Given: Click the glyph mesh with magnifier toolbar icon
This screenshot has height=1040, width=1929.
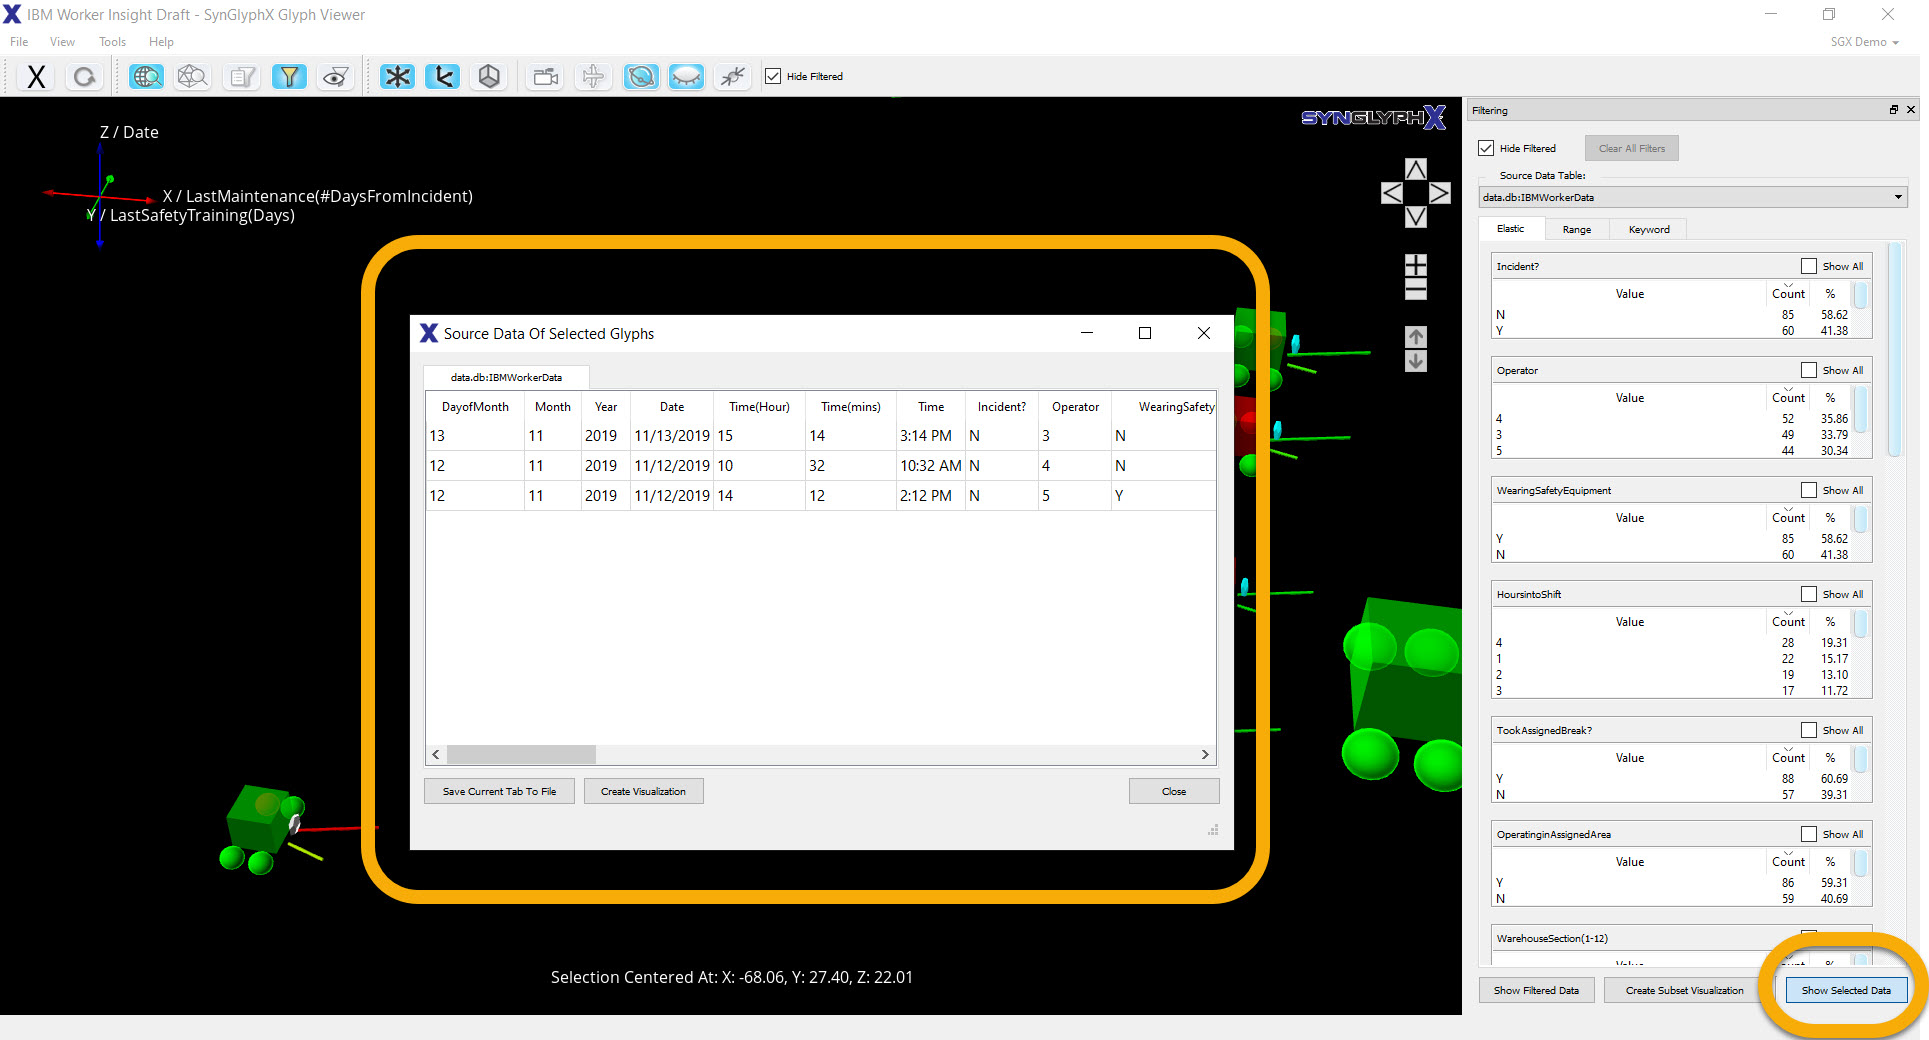Looking at the screenshot, I should 192,77.
